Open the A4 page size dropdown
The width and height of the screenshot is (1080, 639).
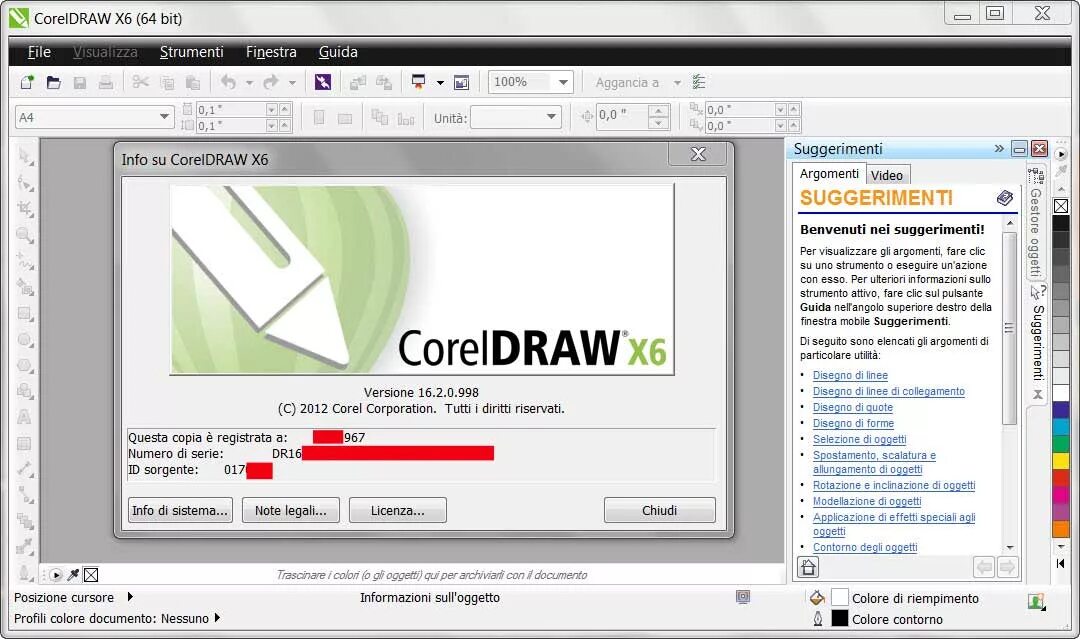(164, 117)
